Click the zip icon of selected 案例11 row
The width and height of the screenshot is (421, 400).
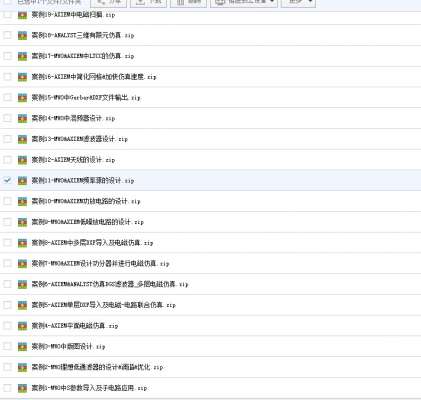pyautogui.click(x=22, y=181)
